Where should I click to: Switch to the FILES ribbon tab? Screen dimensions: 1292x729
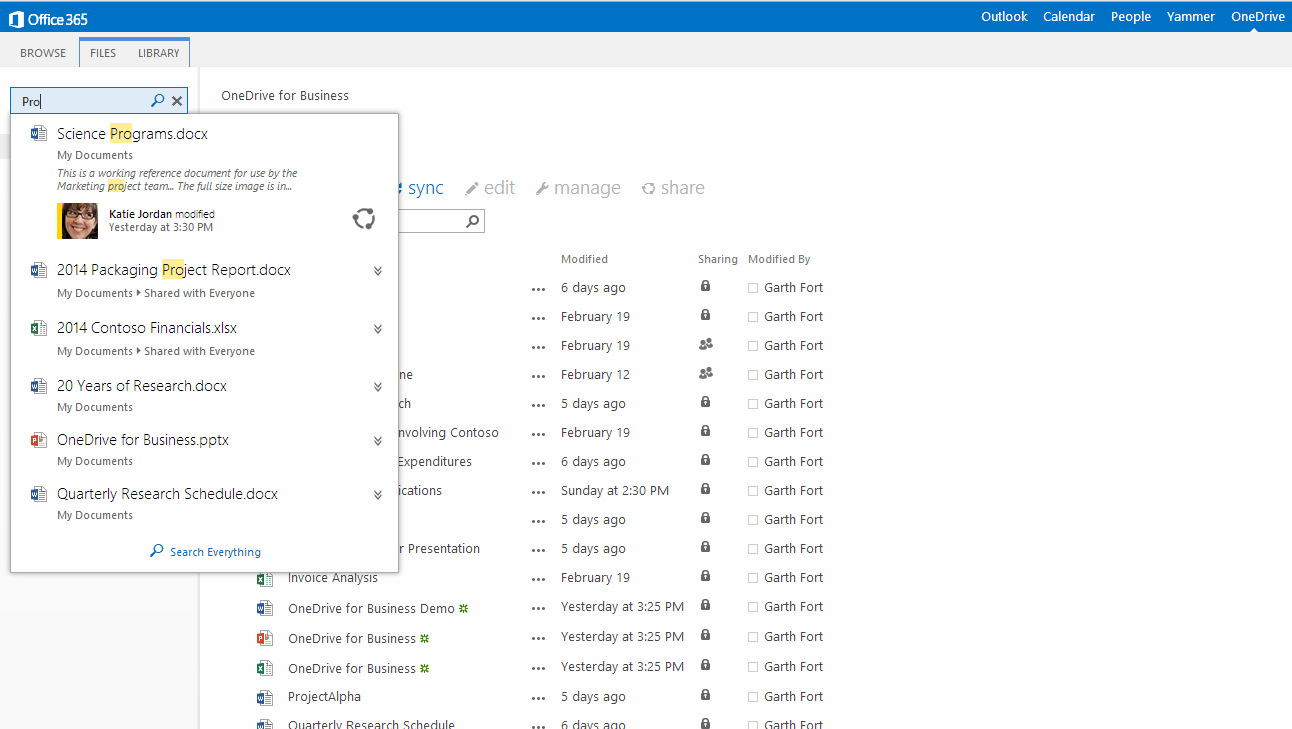103,53
